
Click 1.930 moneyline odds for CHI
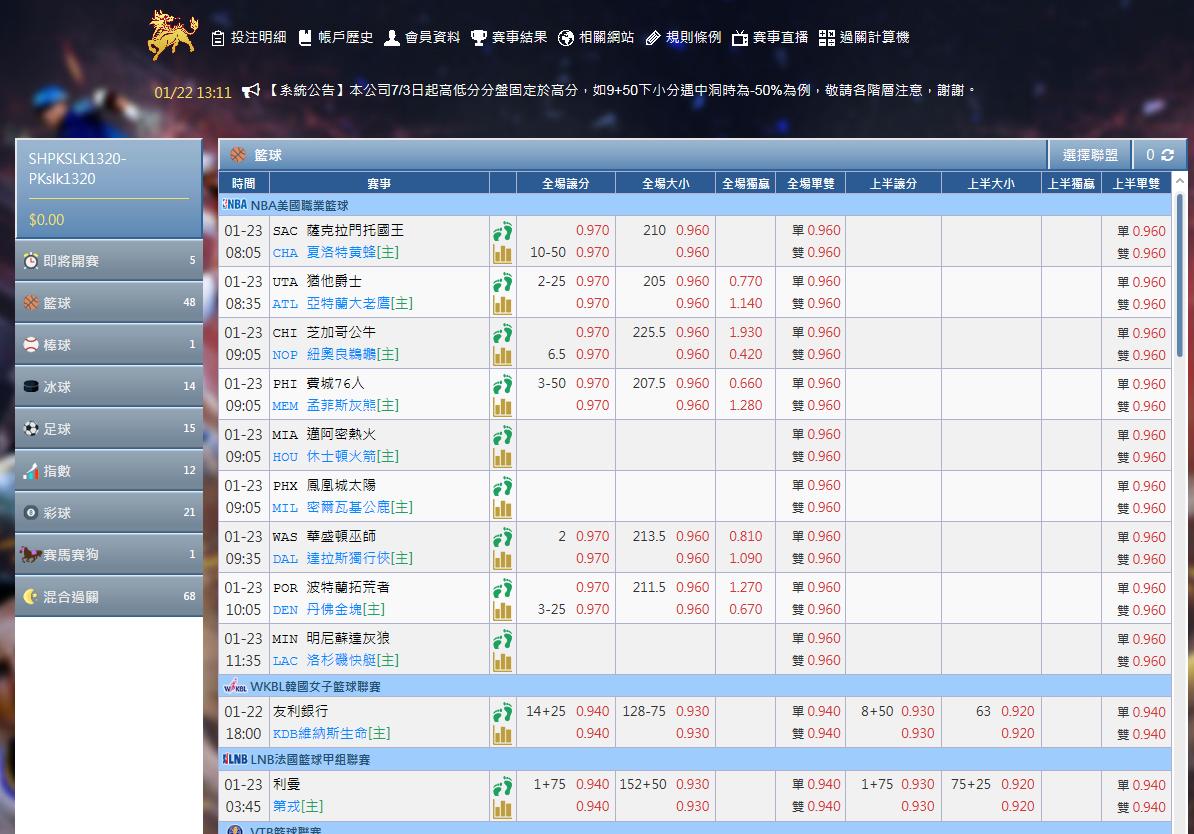tap(745, 332)
